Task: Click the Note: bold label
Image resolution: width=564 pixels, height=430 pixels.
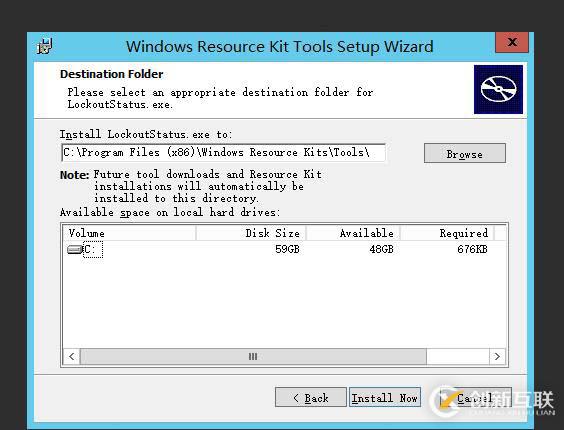Action: [74, 175]
